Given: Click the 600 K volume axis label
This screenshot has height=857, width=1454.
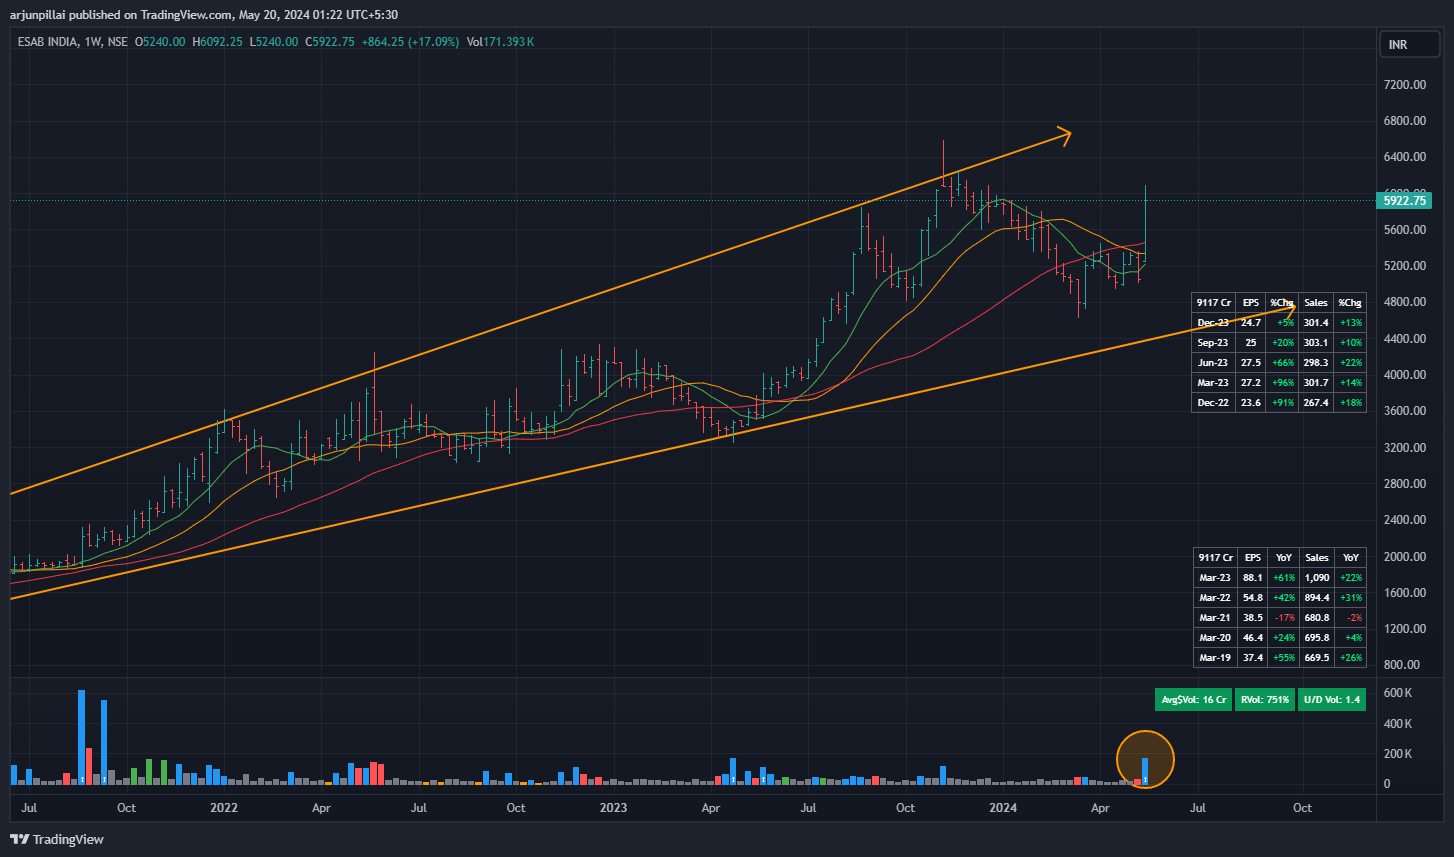Looking at the screenshot, I should (1398, 693).
